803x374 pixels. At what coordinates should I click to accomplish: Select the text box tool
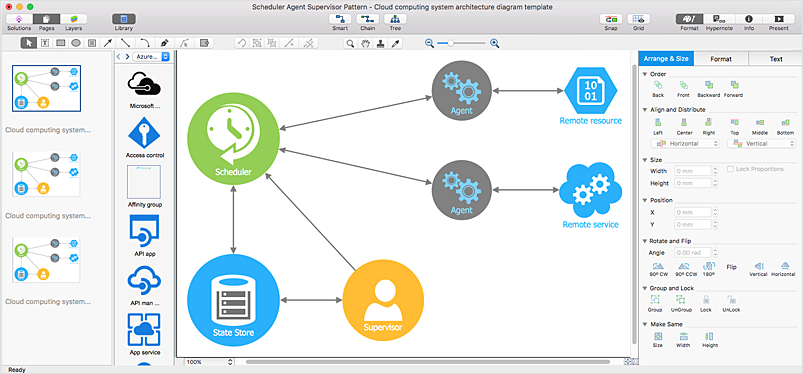click(45, 43)
